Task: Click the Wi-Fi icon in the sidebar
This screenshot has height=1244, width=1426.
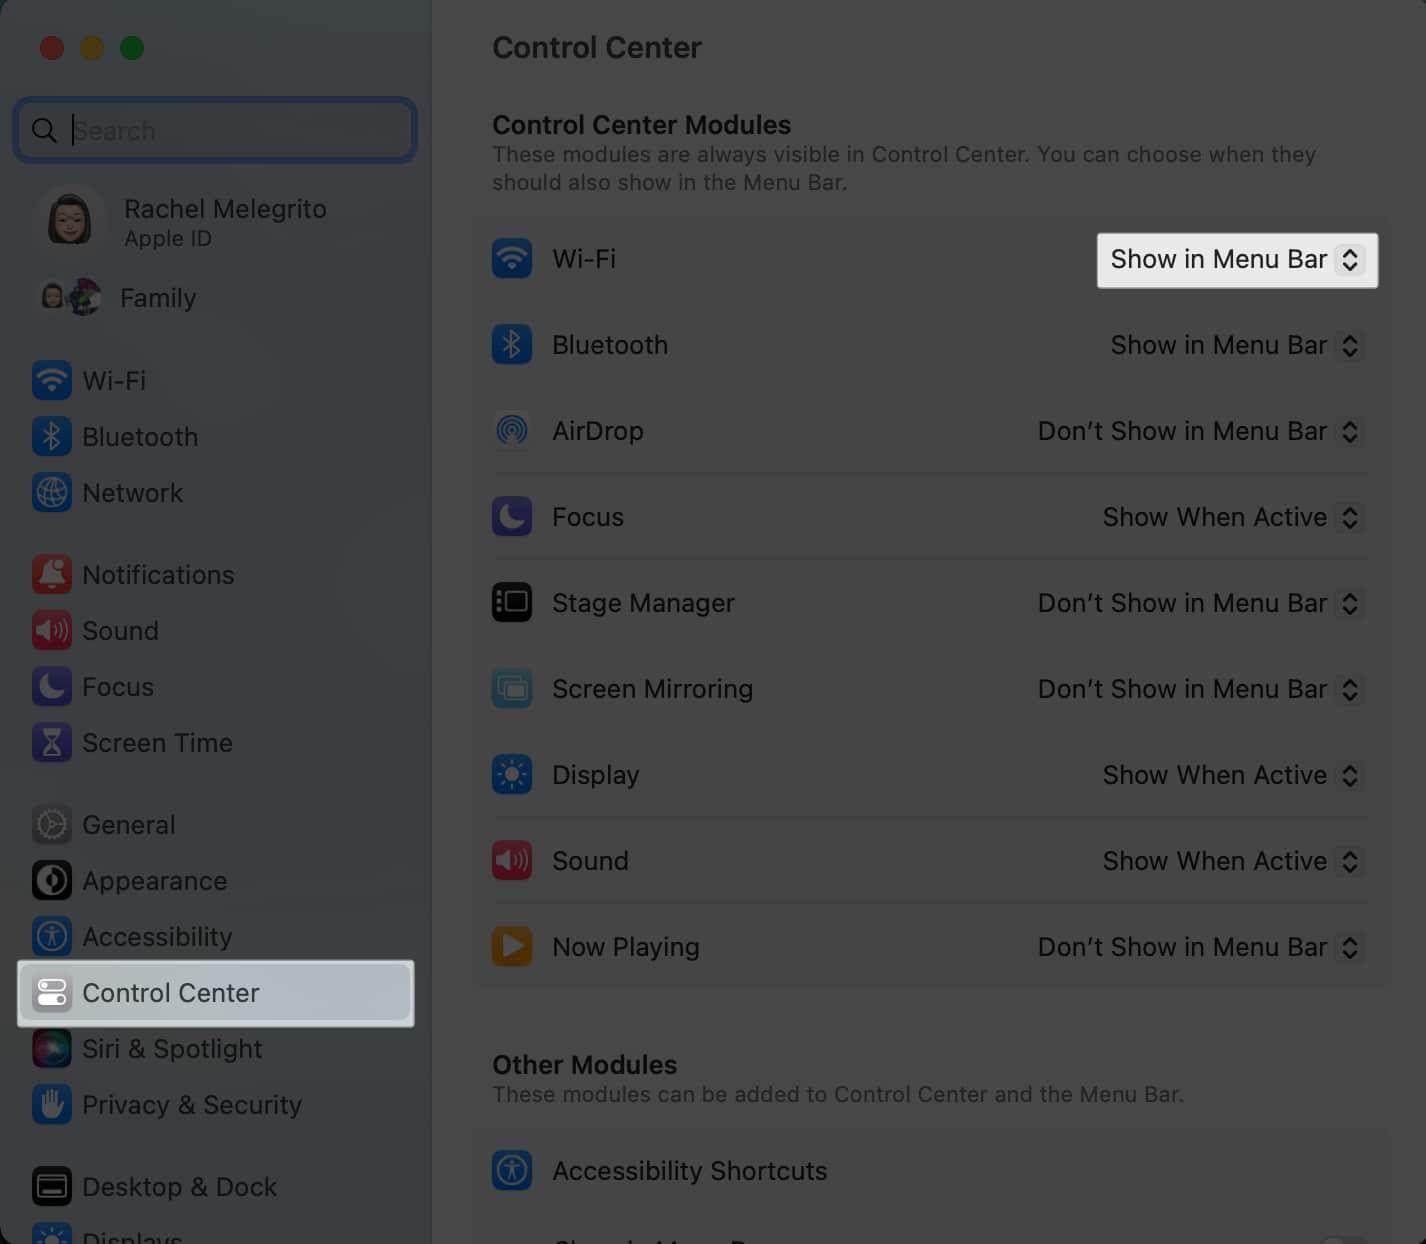Action: (x=52, y=381)
